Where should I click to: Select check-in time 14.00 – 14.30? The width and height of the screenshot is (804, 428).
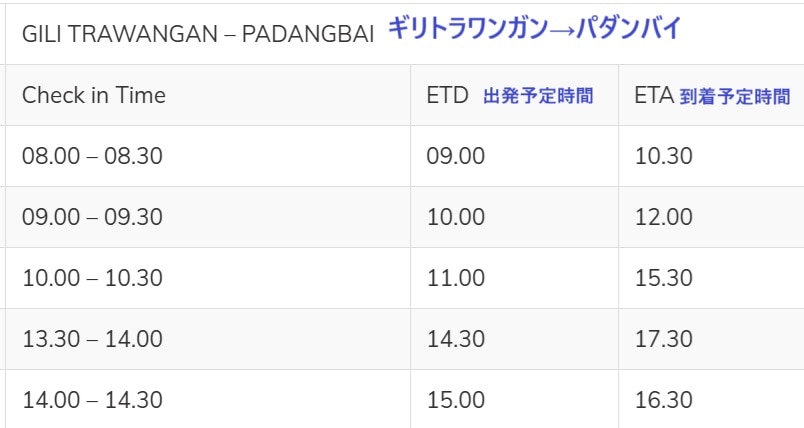(92, 400)
